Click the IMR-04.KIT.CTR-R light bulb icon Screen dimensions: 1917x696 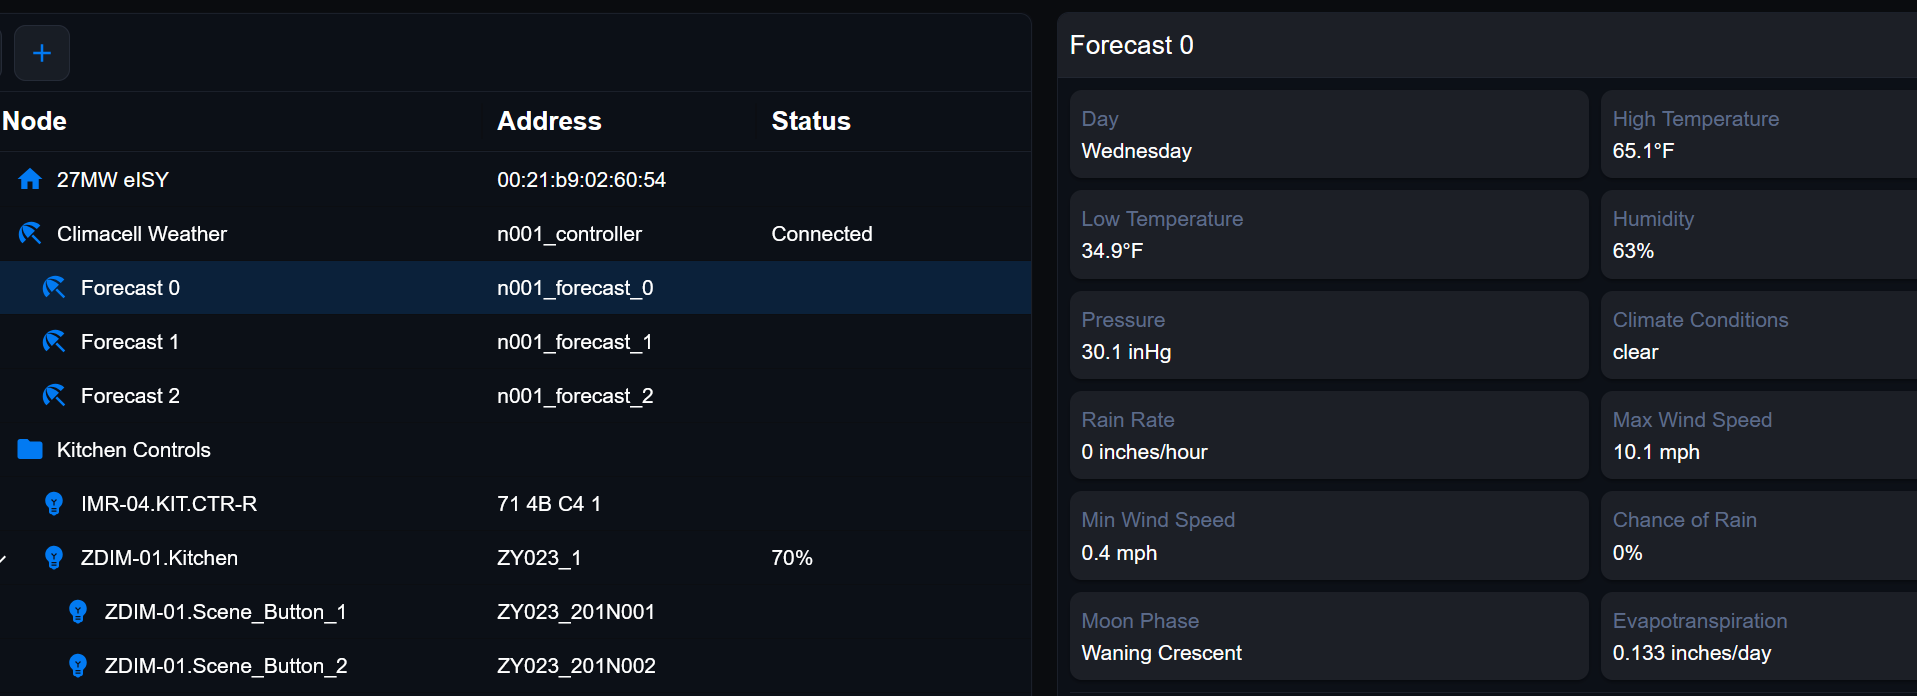(54, 503)
